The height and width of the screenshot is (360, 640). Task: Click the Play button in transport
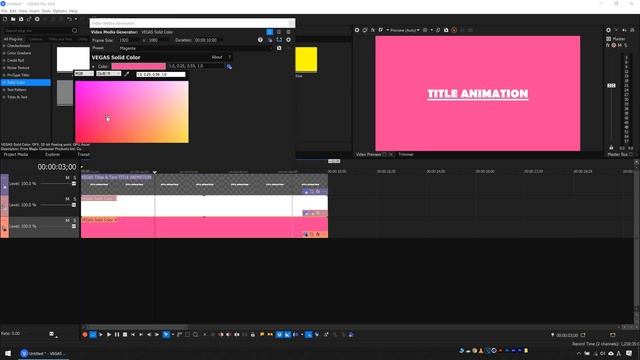109,335
